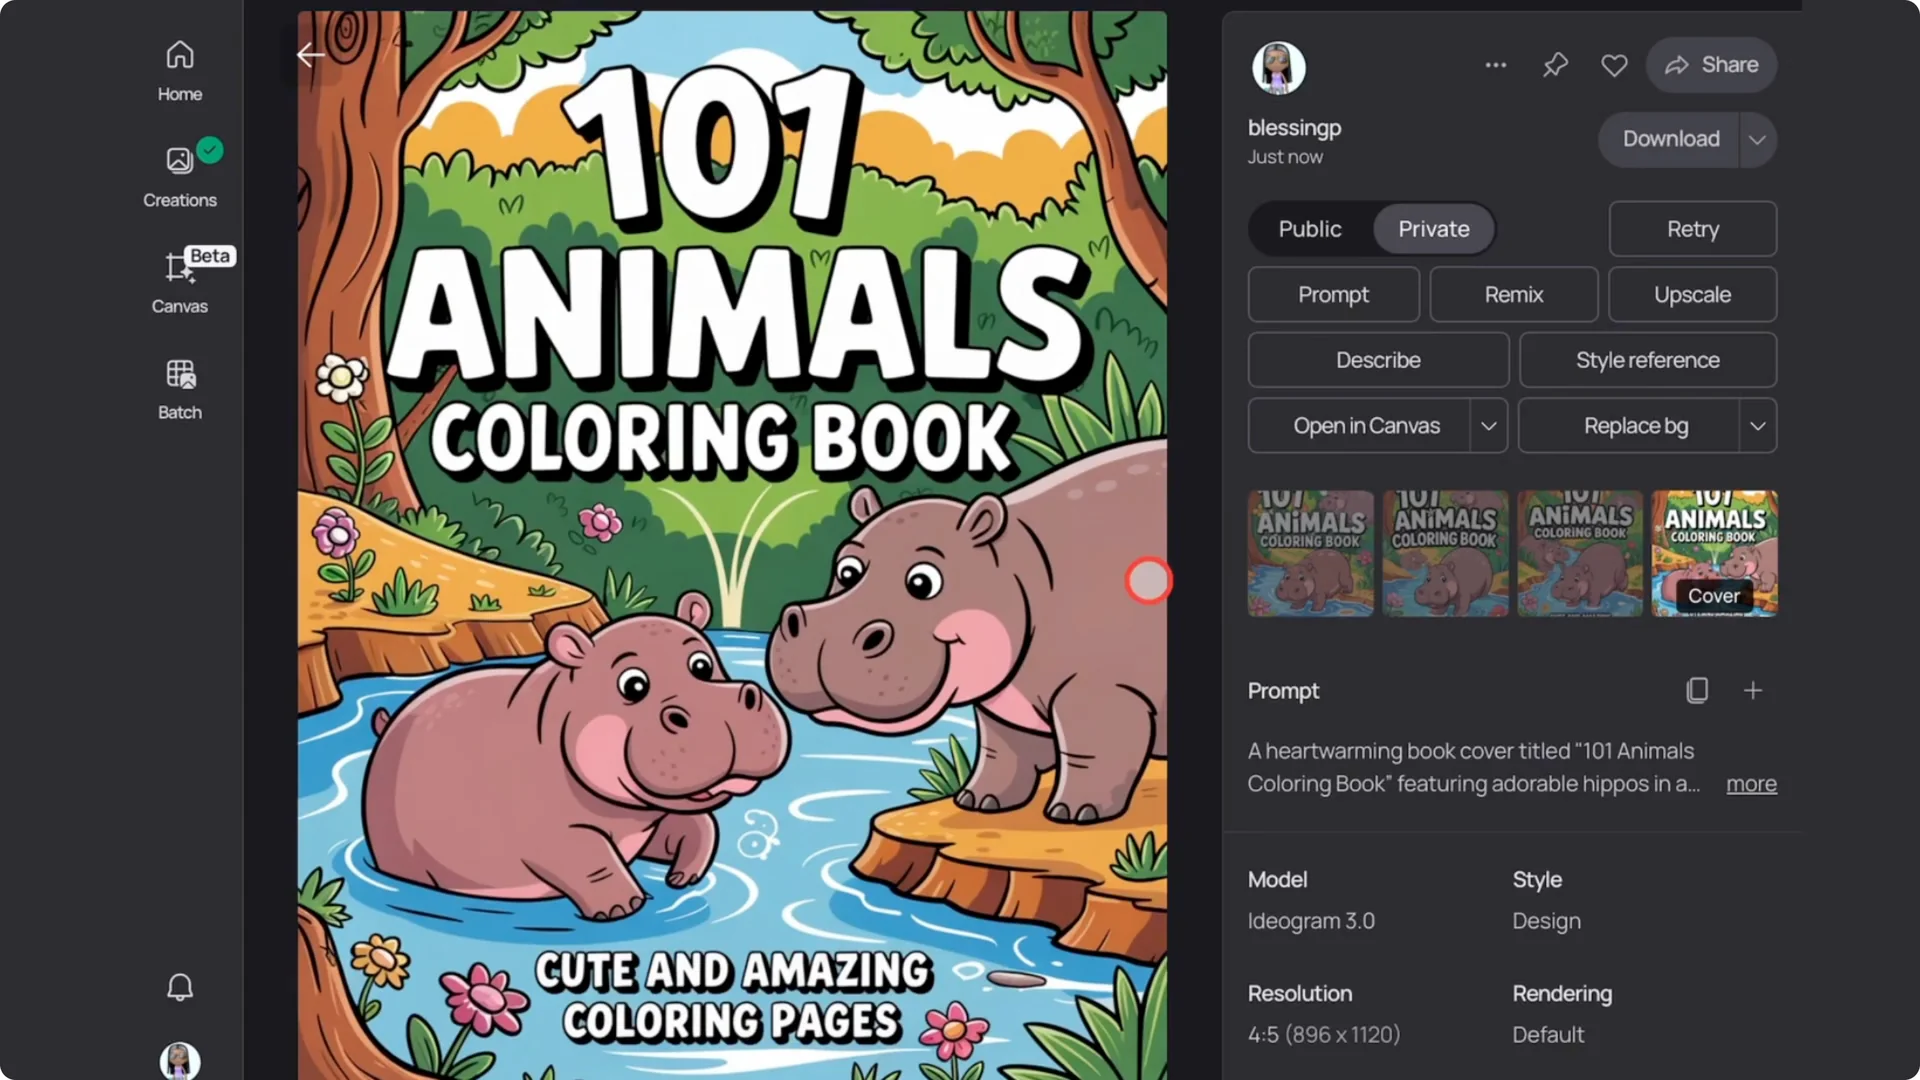Pin this creation
The height and width of the screenshot is (1080, 1920).
[1555, 64]
